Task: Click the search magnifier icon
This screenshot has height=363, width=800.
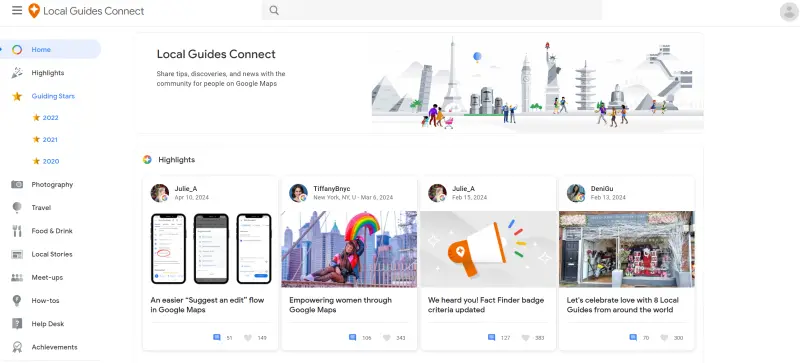Action: tap(274, 10)
